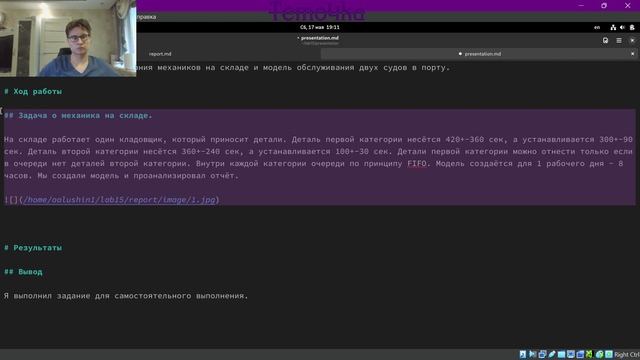This screenshot has width=640, height=360.
Task: Open the Справка menu in VirtualBox window
Action: pos(146,17)
